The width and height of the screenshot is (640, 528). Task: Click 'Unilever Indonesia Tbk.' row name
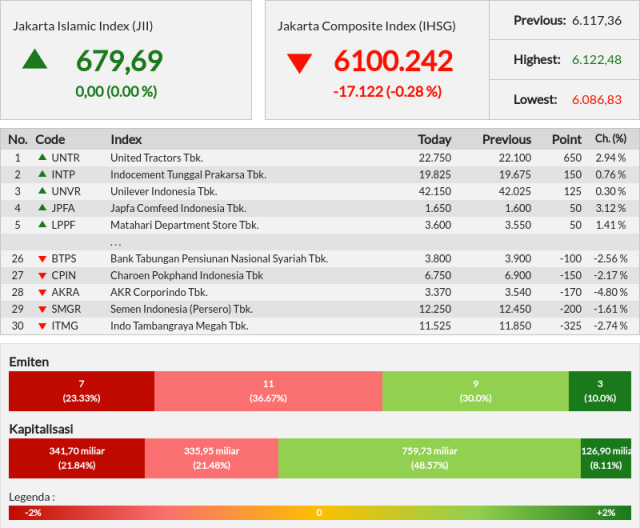tap(164, 191)
